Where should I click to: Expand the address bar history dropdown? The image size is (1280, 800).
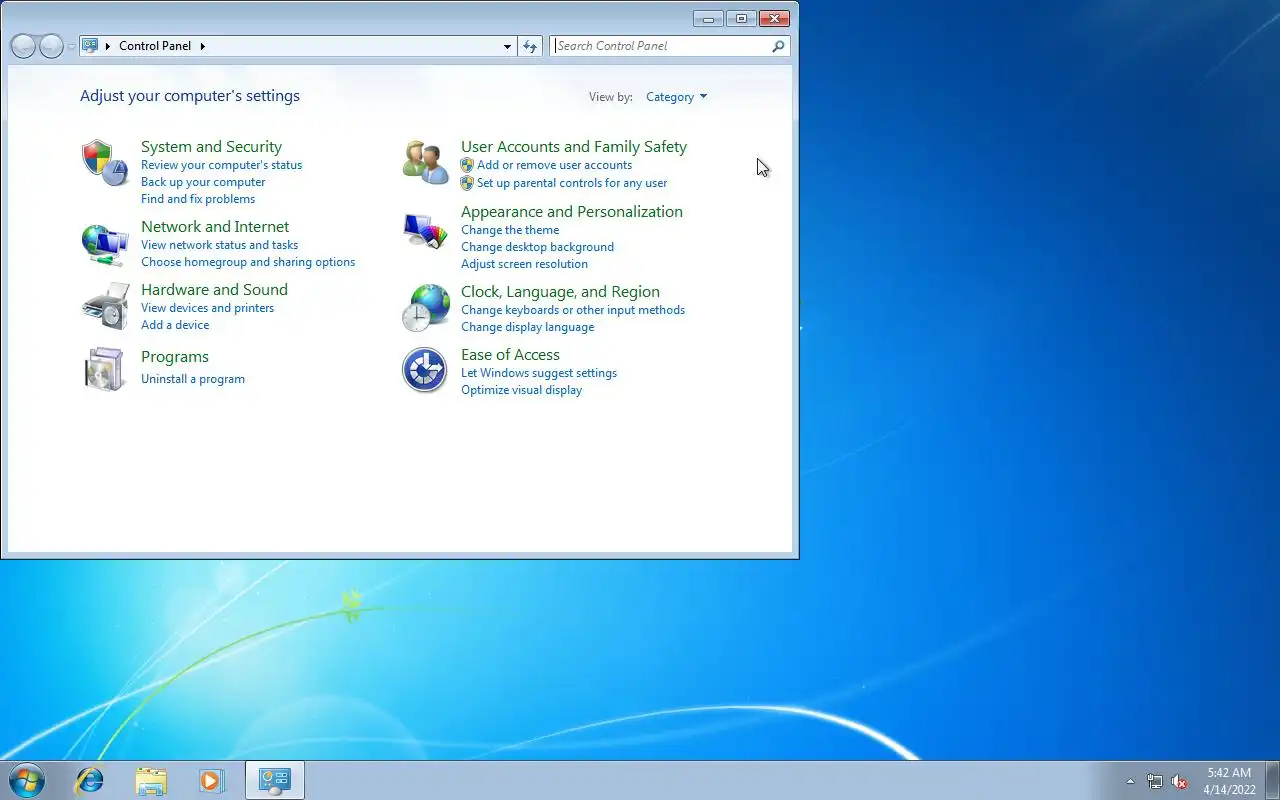(507, 46)
